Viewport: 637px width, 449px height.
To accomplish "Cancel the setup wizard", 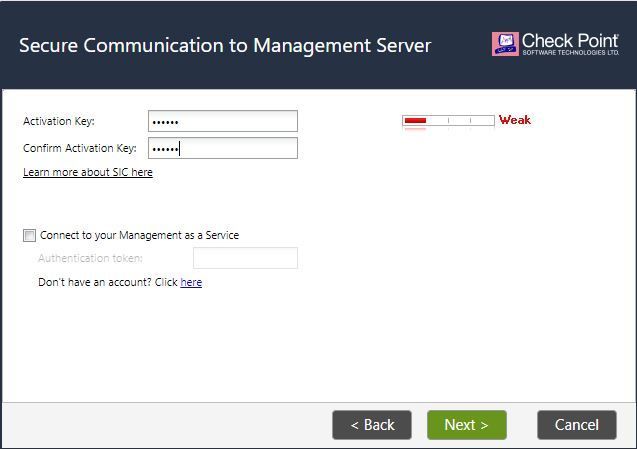I will pyautogui.click(x=576, y=425).
